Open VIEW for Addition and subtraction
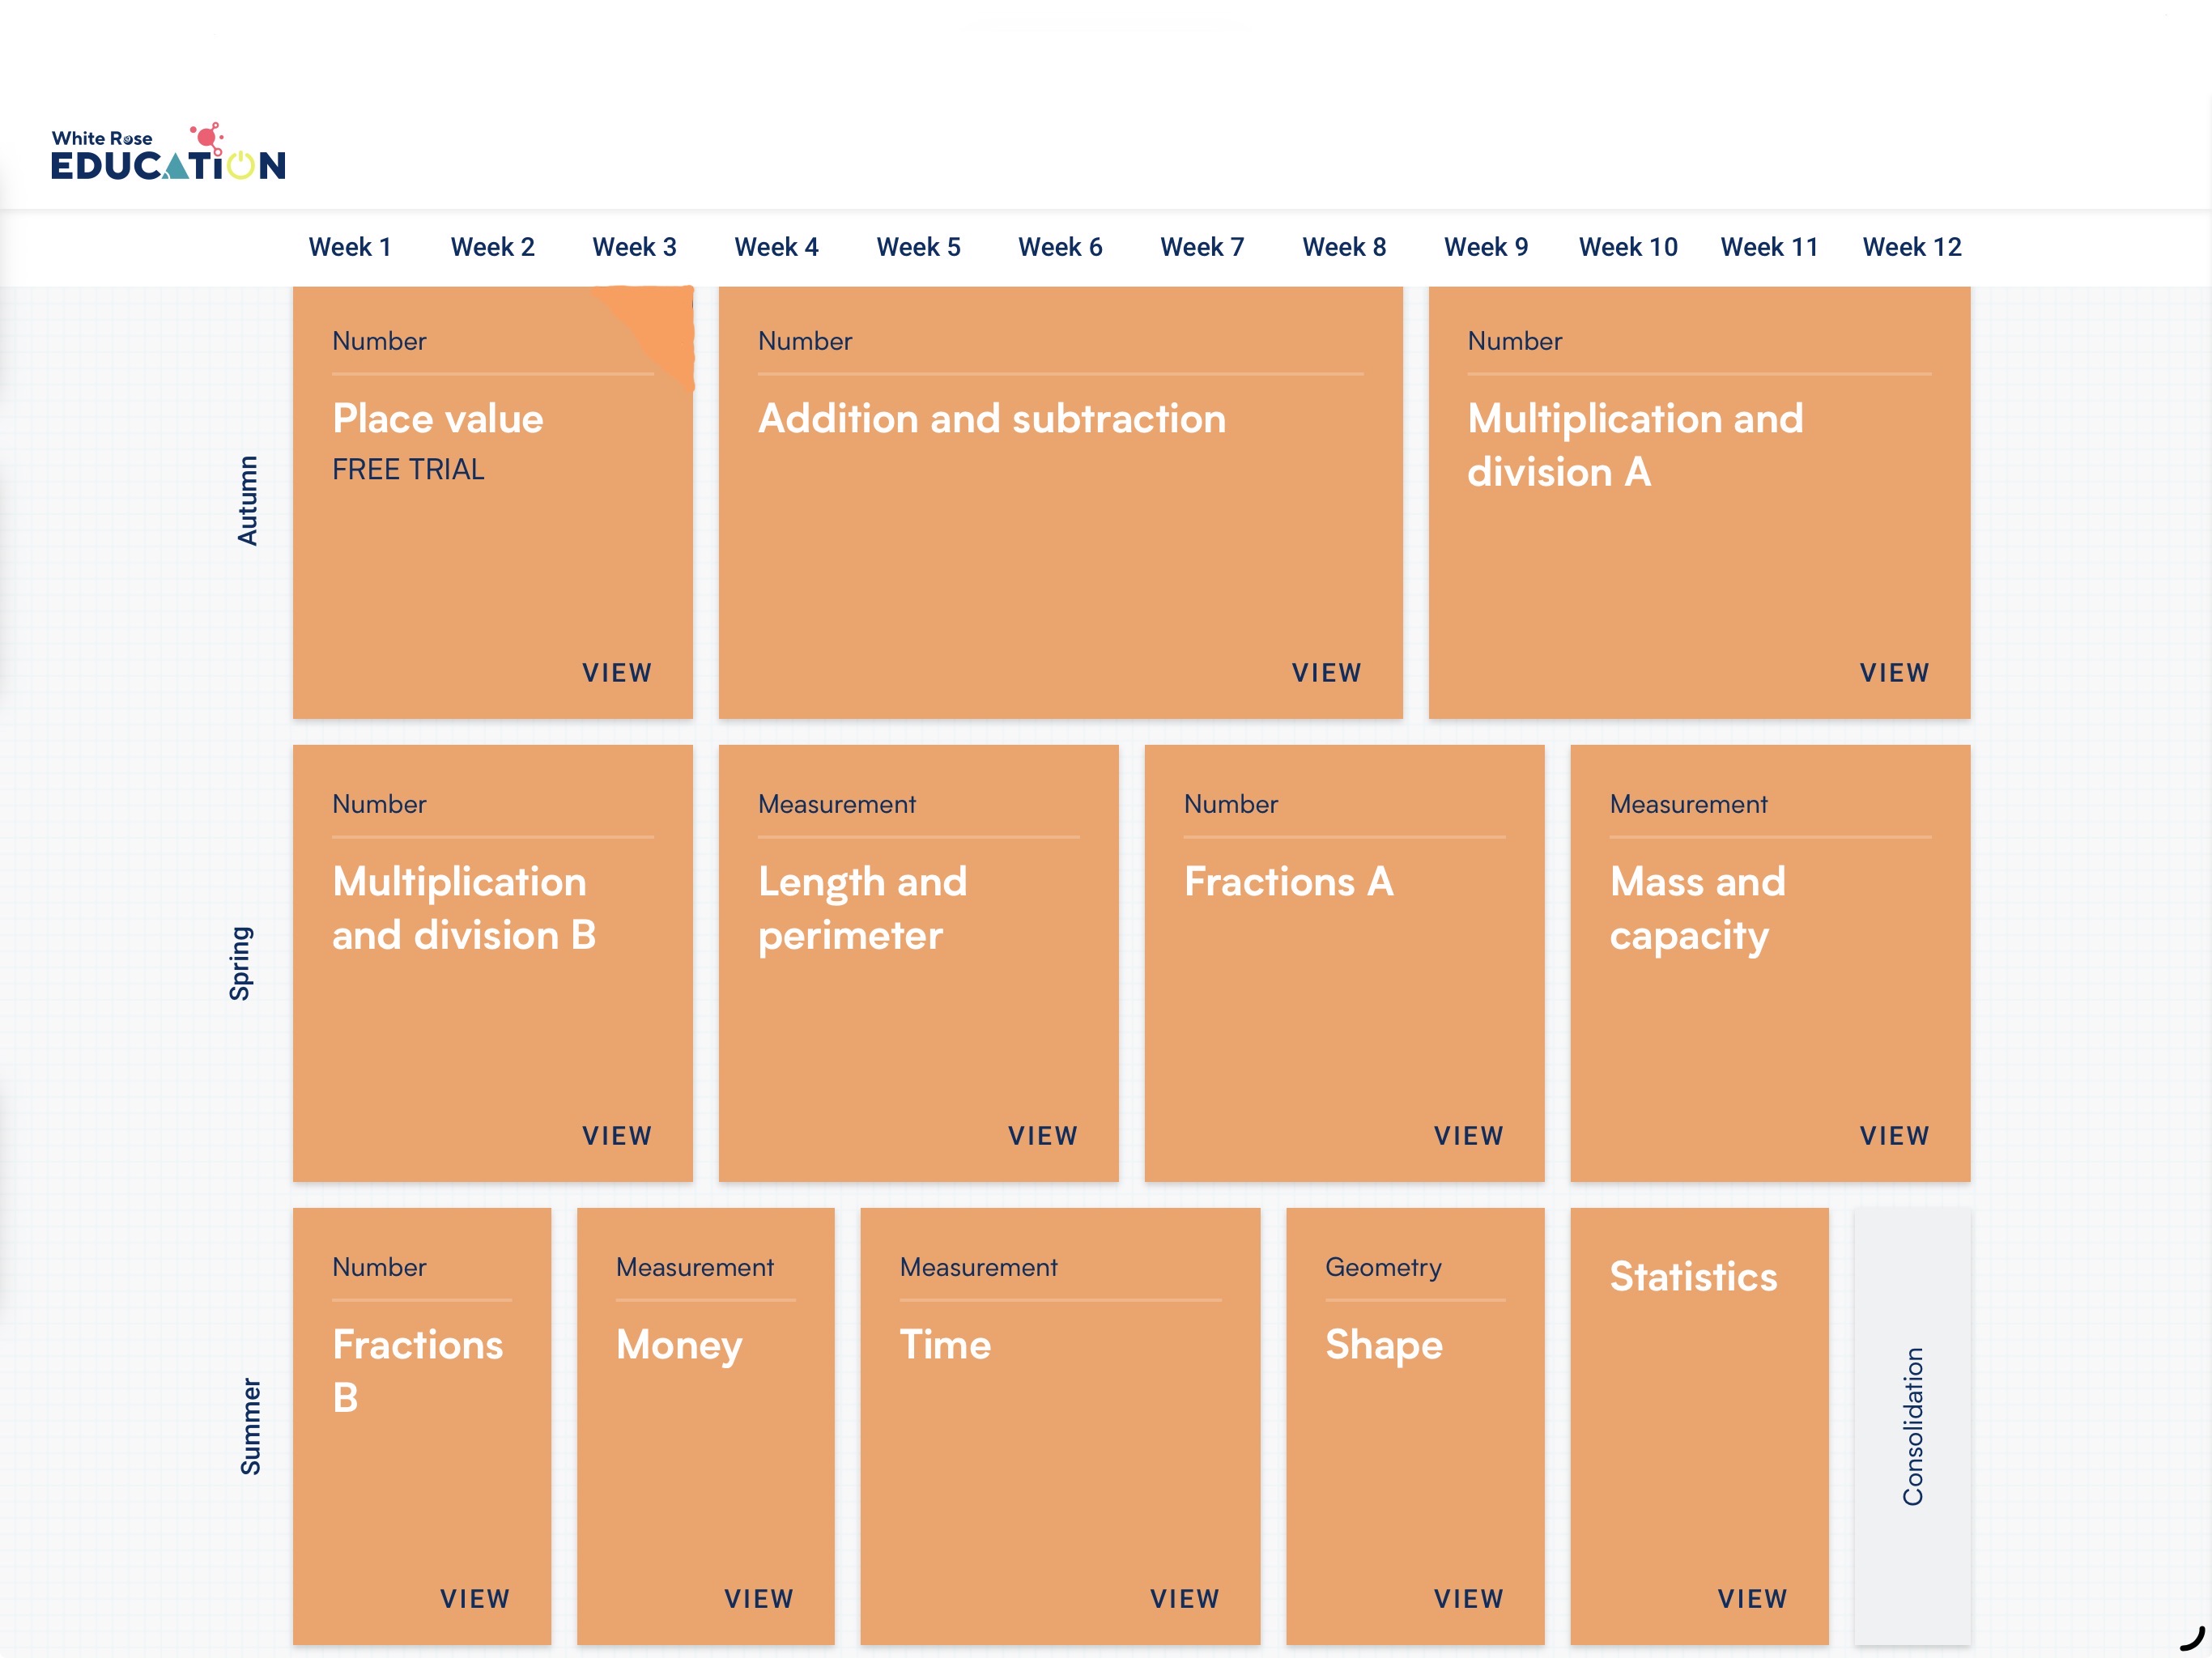 pyautogui.click(x=1325, y=672)
